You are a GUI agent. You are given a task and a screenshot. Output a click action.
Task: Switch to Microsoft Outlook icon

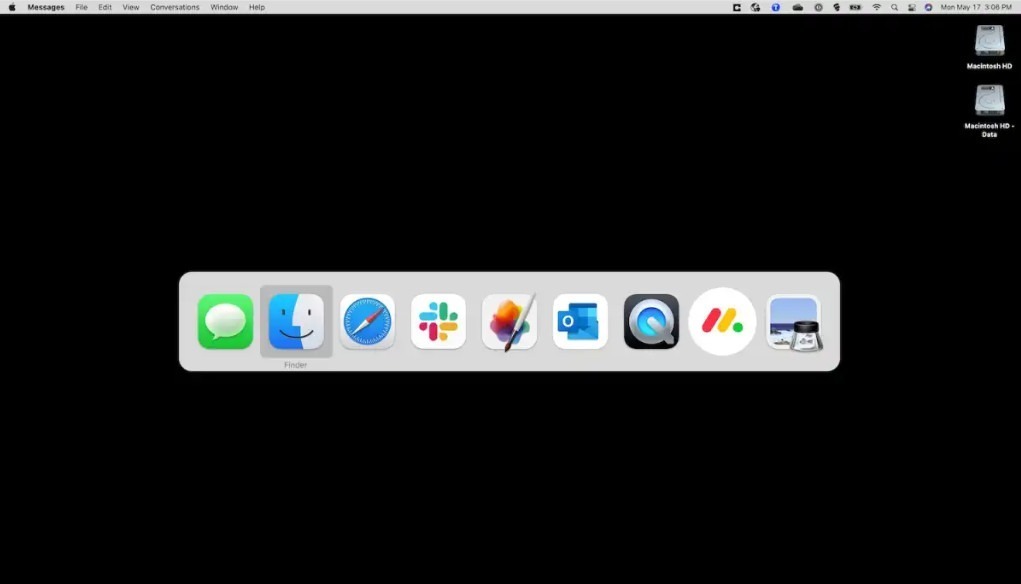580,322
